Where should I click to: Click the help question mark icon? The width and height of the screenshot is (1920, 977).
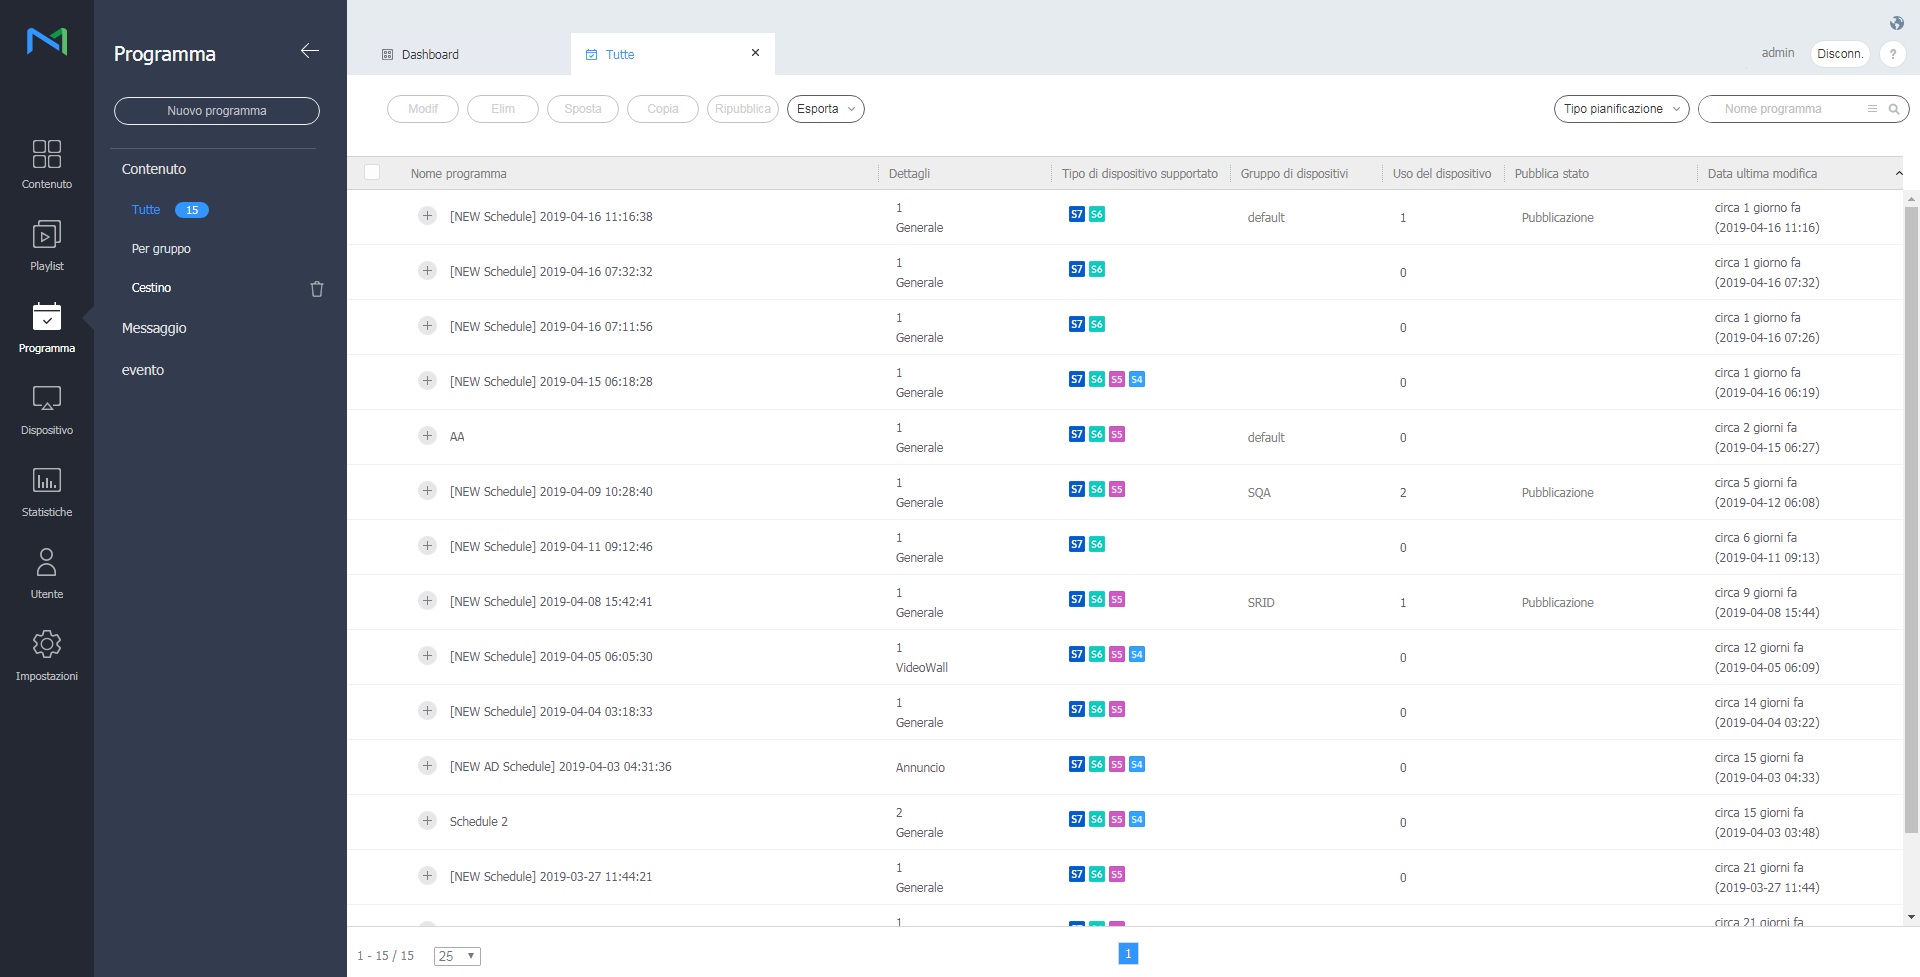(x=1892, y=54)
